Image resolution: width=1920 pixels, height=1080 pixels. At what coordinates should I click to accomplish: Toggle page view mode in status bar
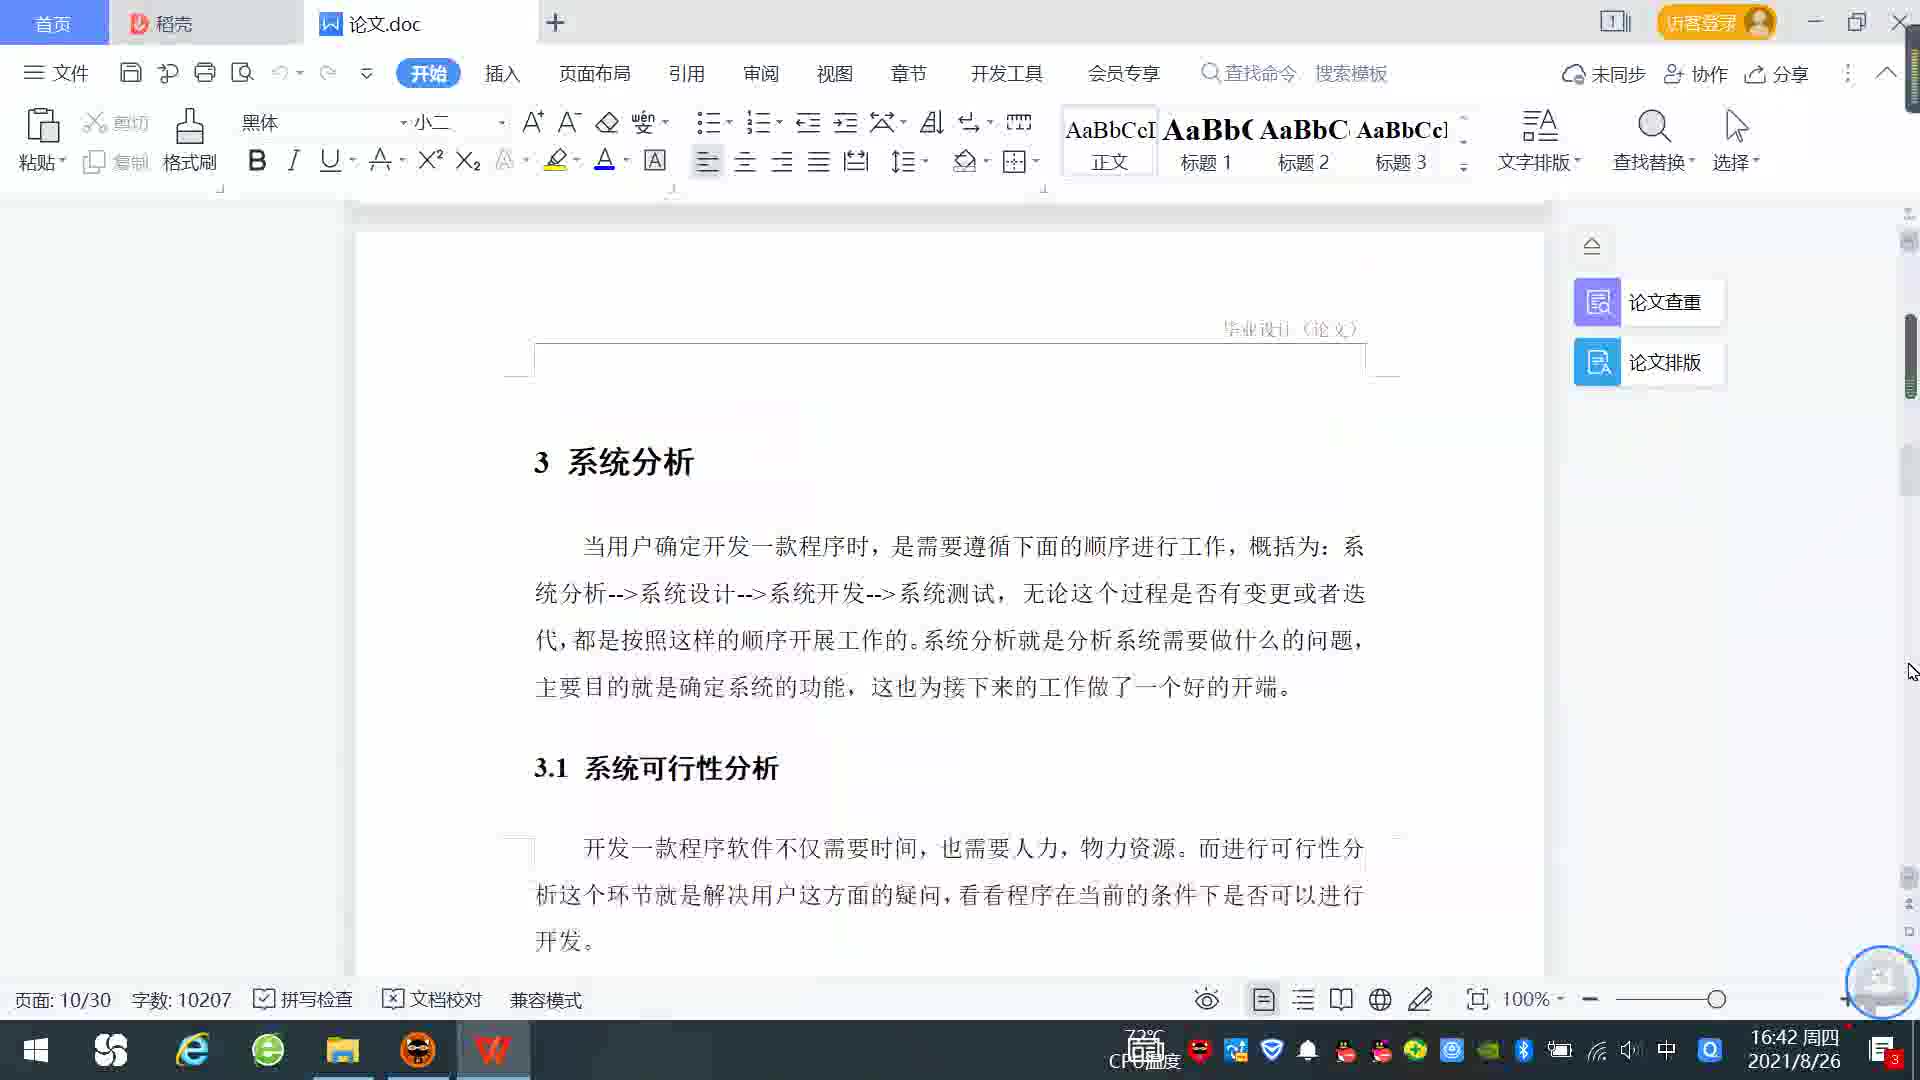point(1263,999)
